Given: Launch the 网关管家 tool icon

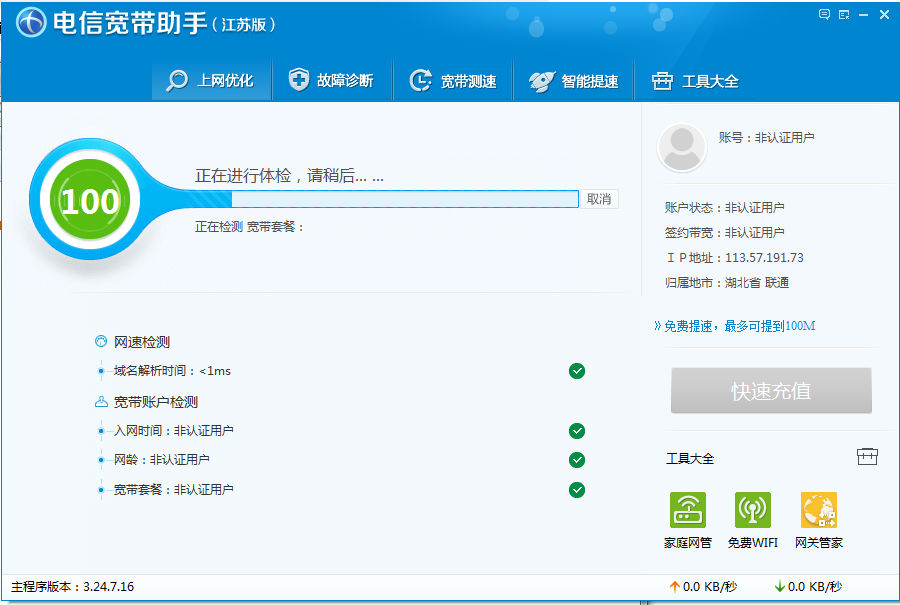Looking at the screenshot, I should click(x=819, y=510).
